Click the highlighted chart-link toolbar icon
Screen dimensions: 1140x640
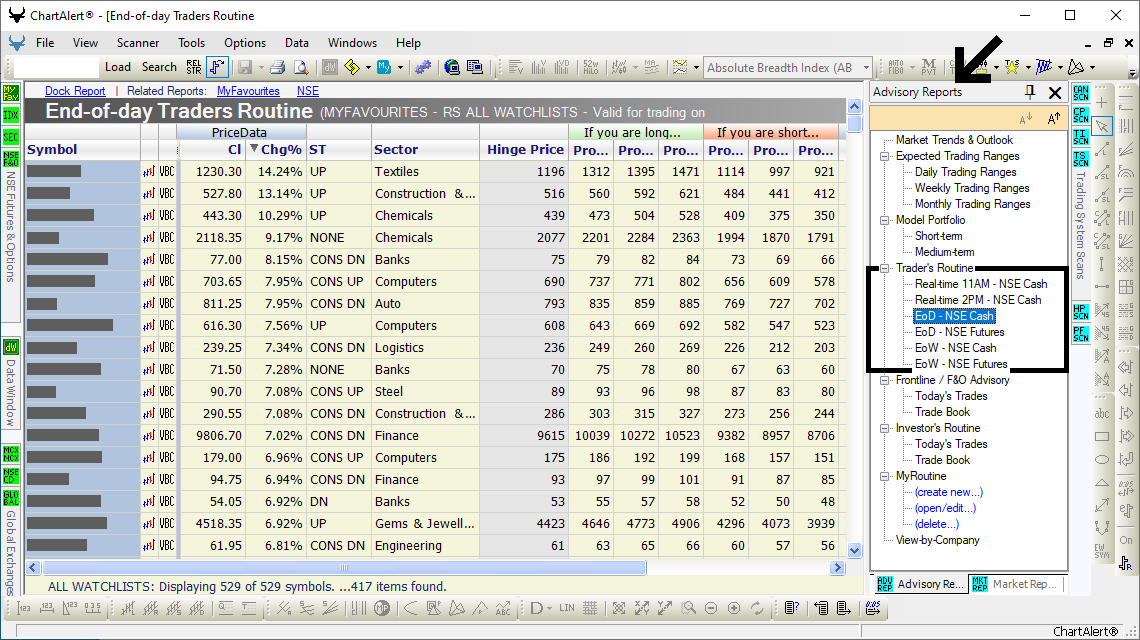click(x=217, y=68)
